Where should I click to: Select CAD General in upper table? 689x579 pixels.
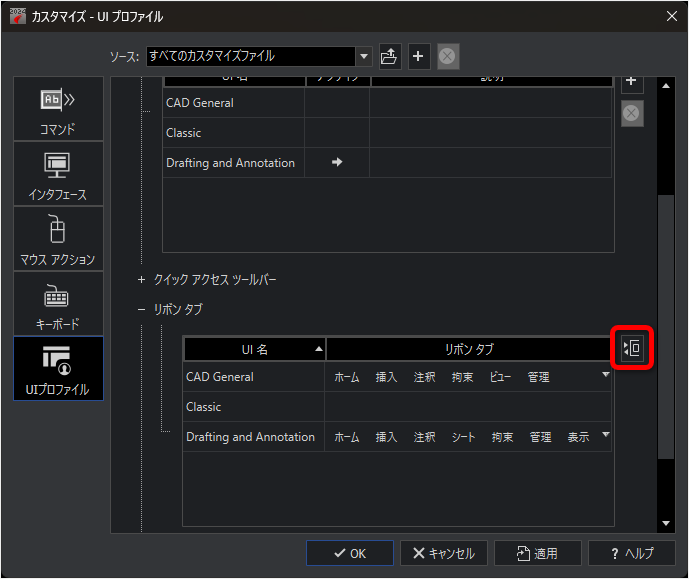[x=387, y=103]
